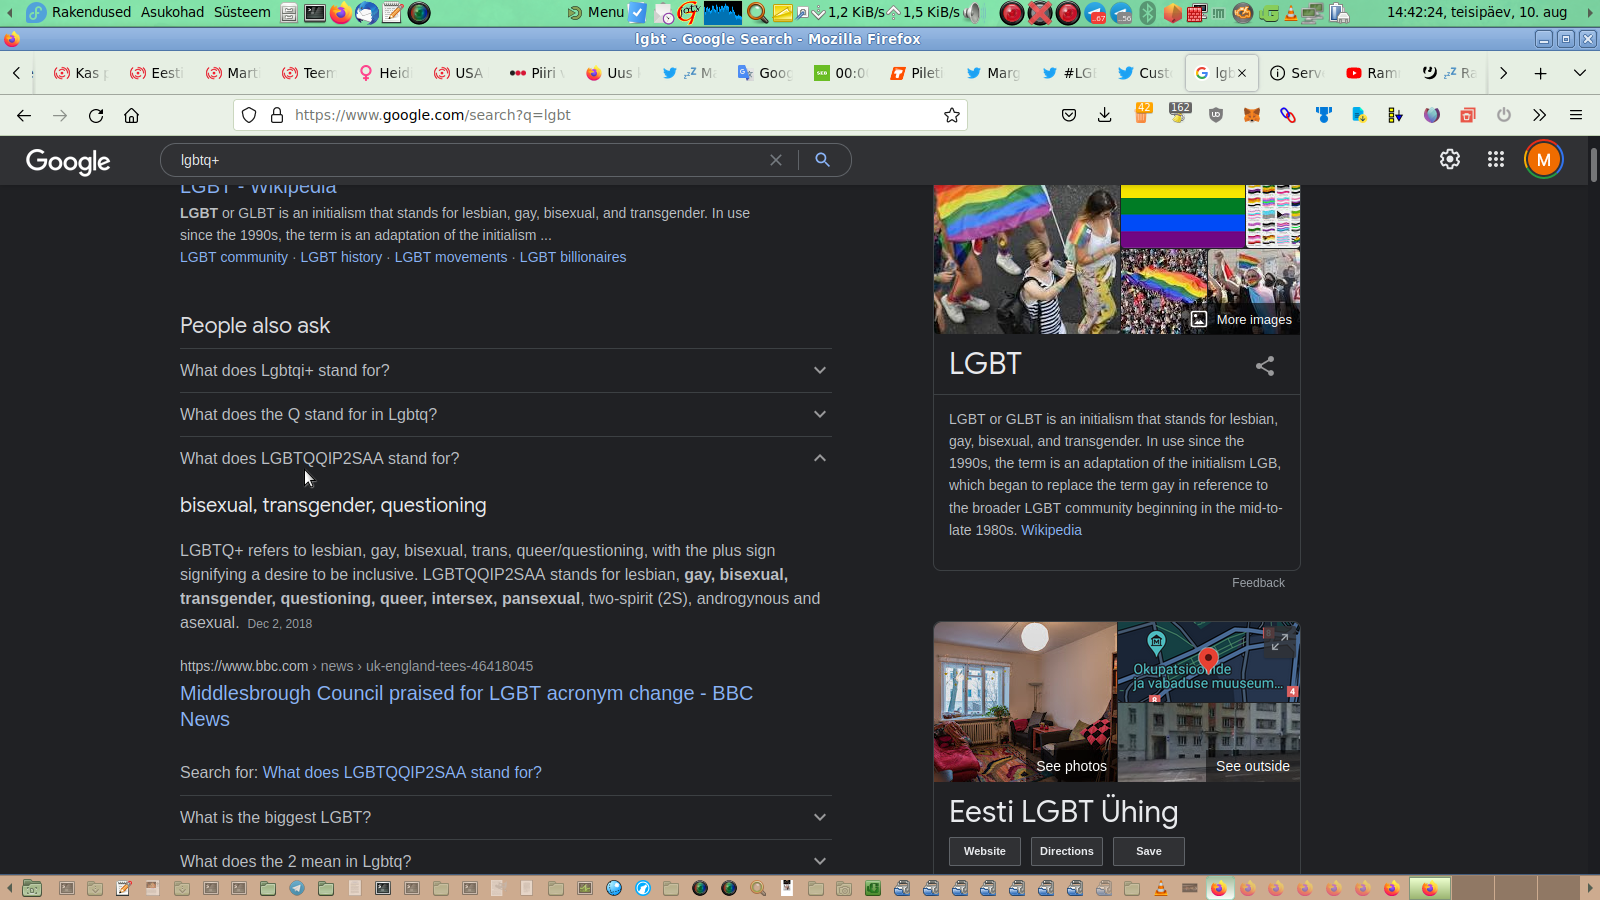1600x900 pixels.
Task: Open the LGBT community link
Action: (x=234, y=257)
